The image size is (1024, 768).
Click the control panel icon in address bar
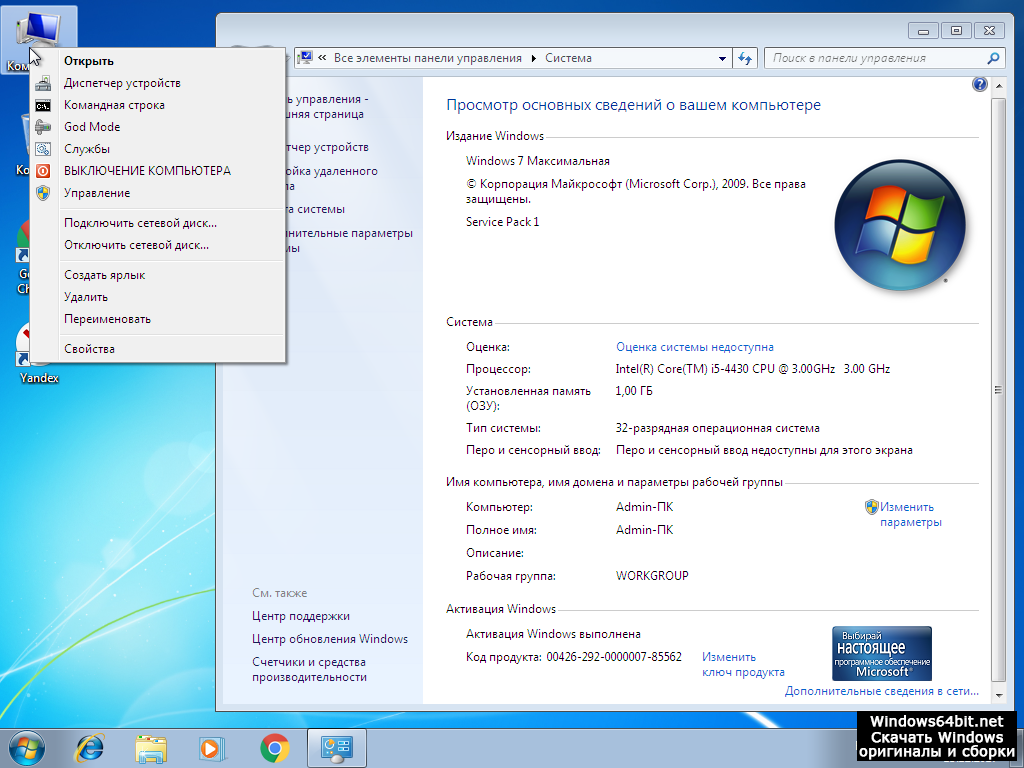point(304,58)
